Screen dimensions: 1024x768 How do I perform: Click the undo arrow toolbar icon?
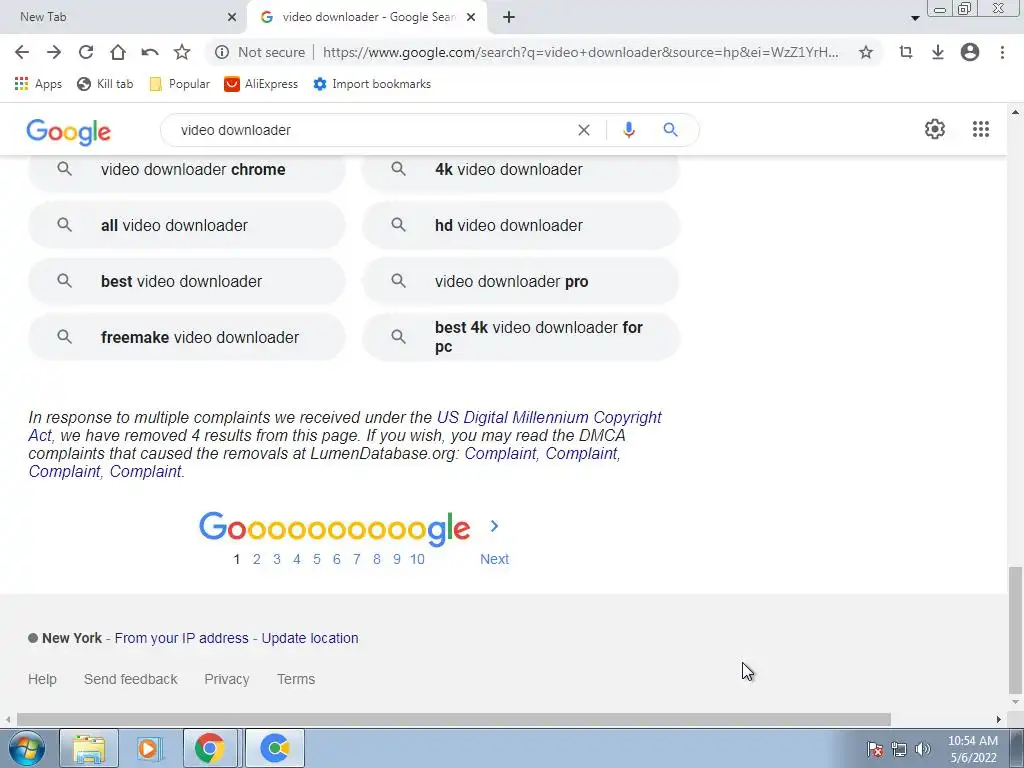150,52
